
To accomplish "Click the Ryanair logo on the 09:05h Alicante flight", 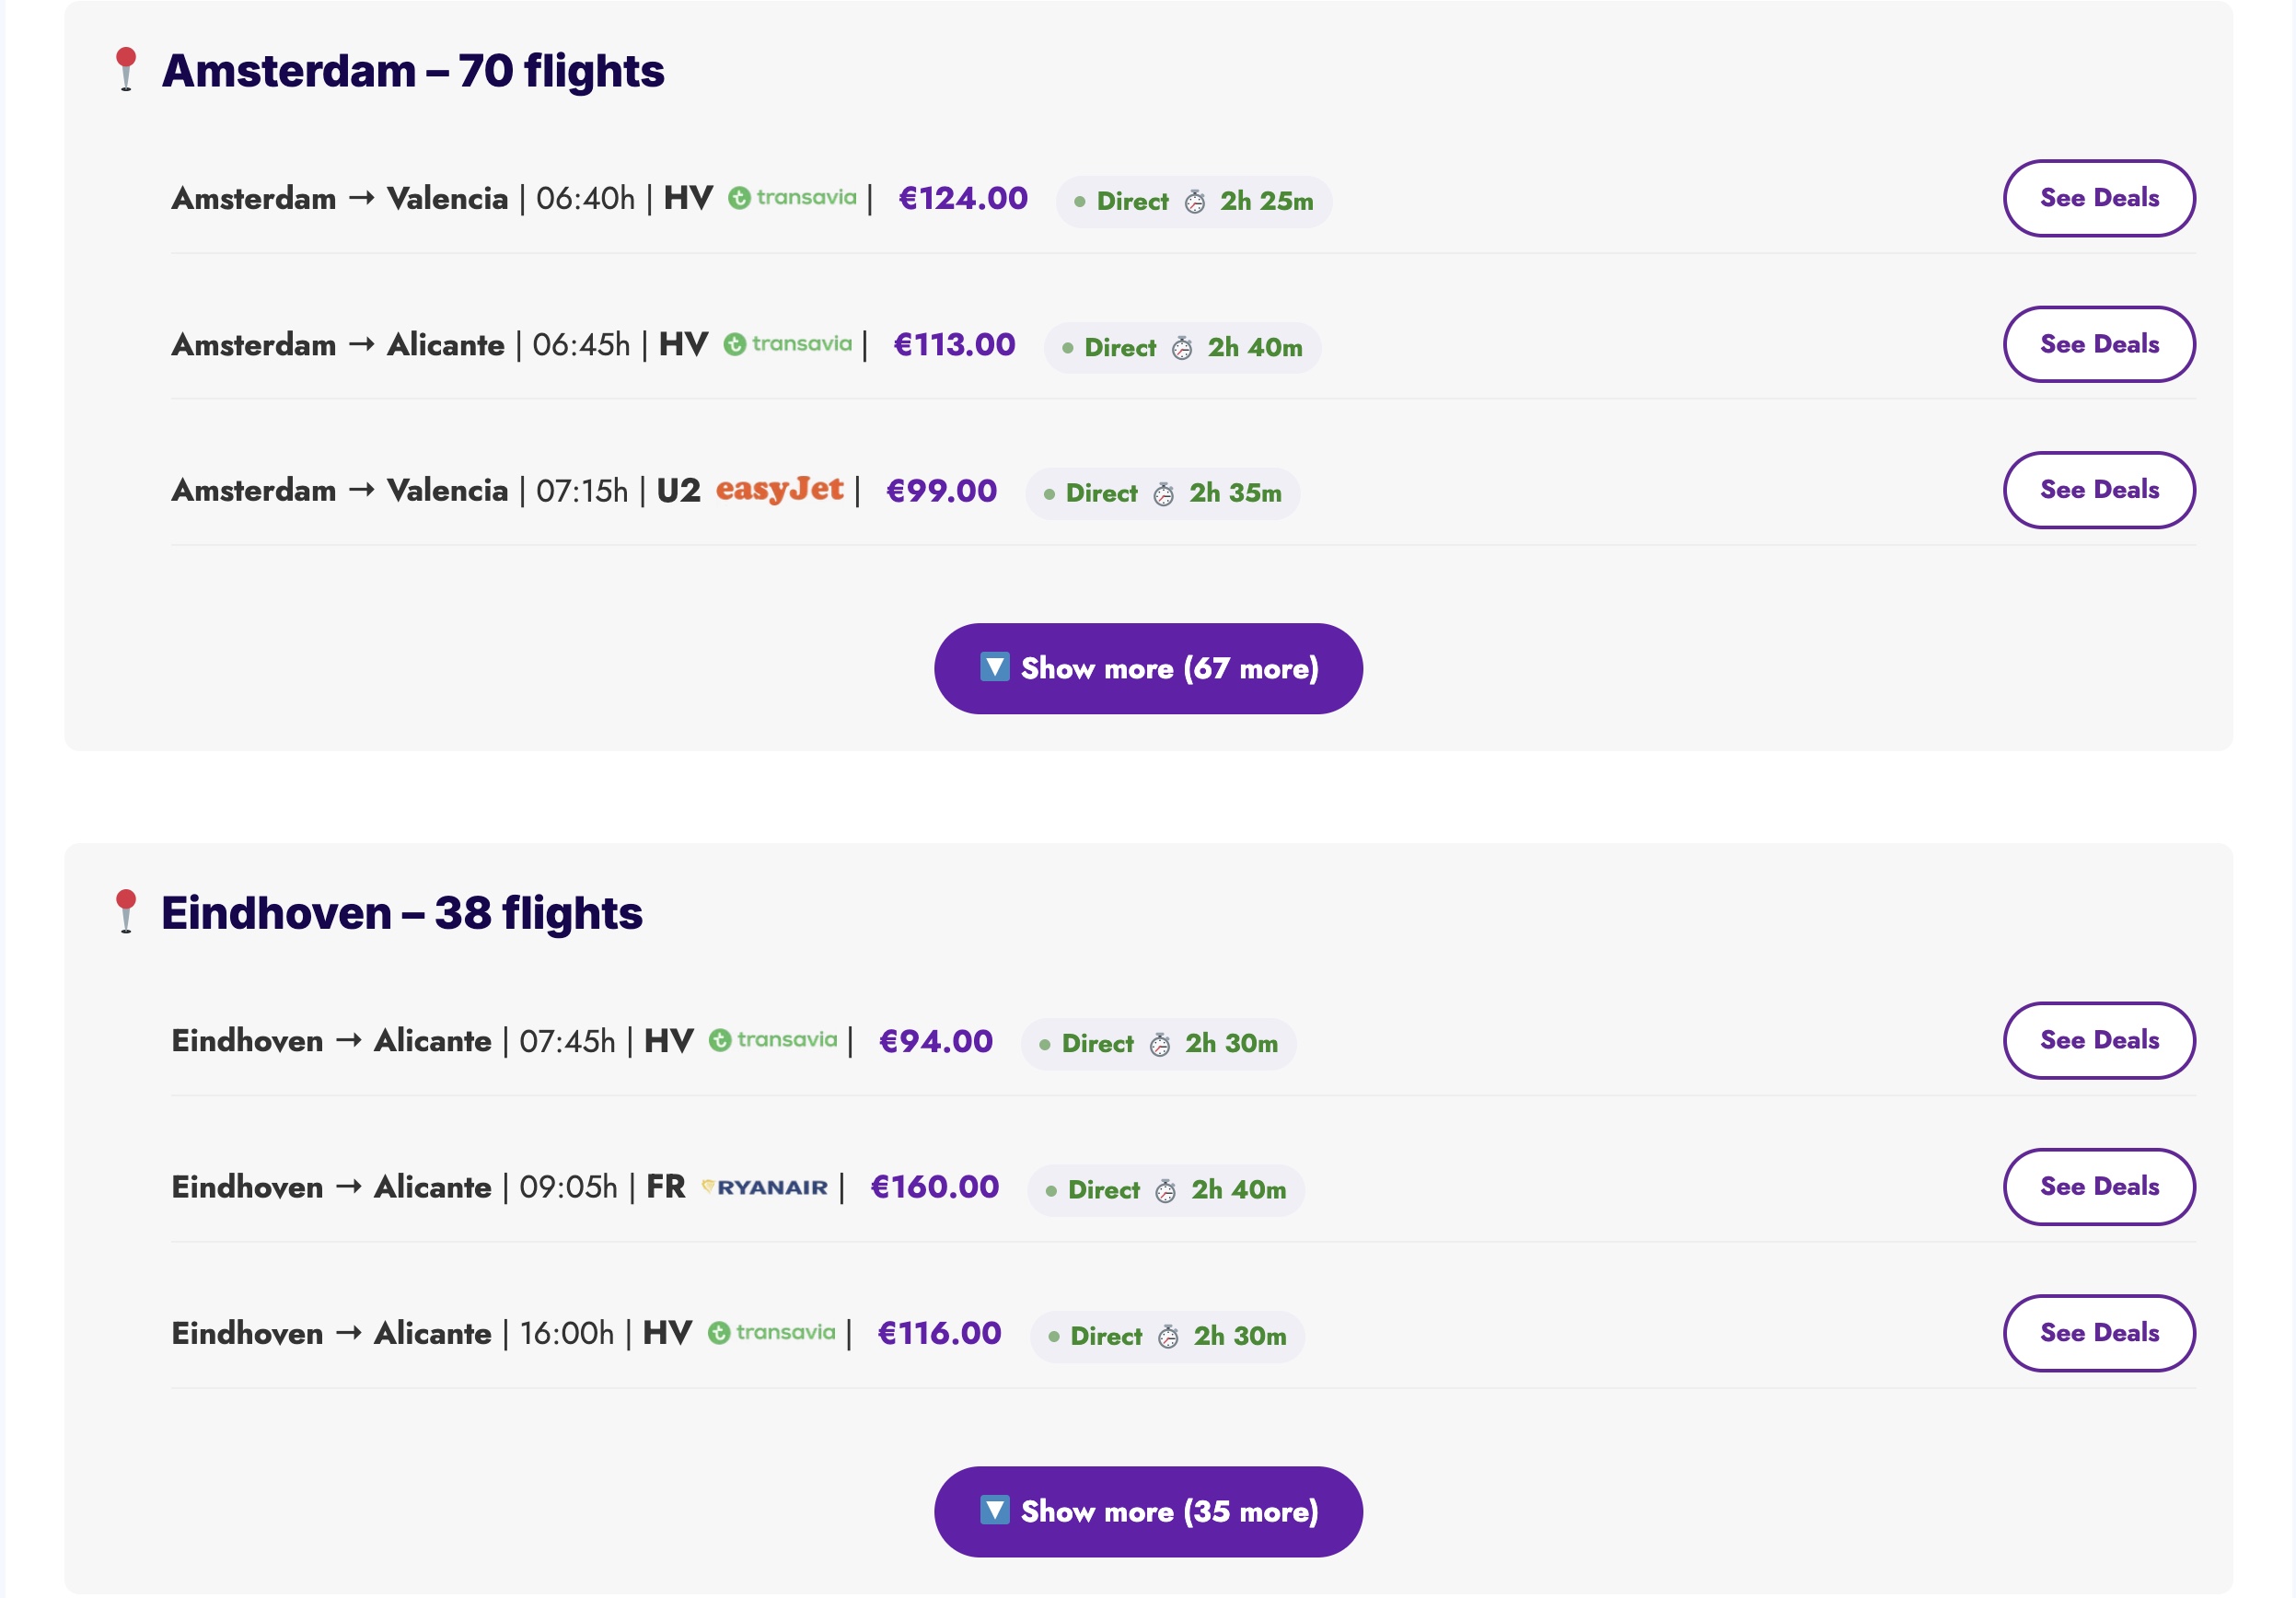I will [x=767, y=1186].
